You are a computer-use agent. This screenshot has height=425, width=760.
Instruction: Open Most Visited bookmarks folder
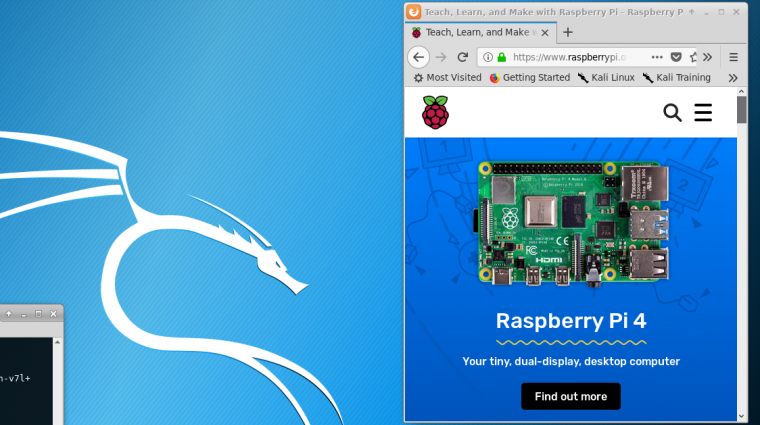(447, 78)
